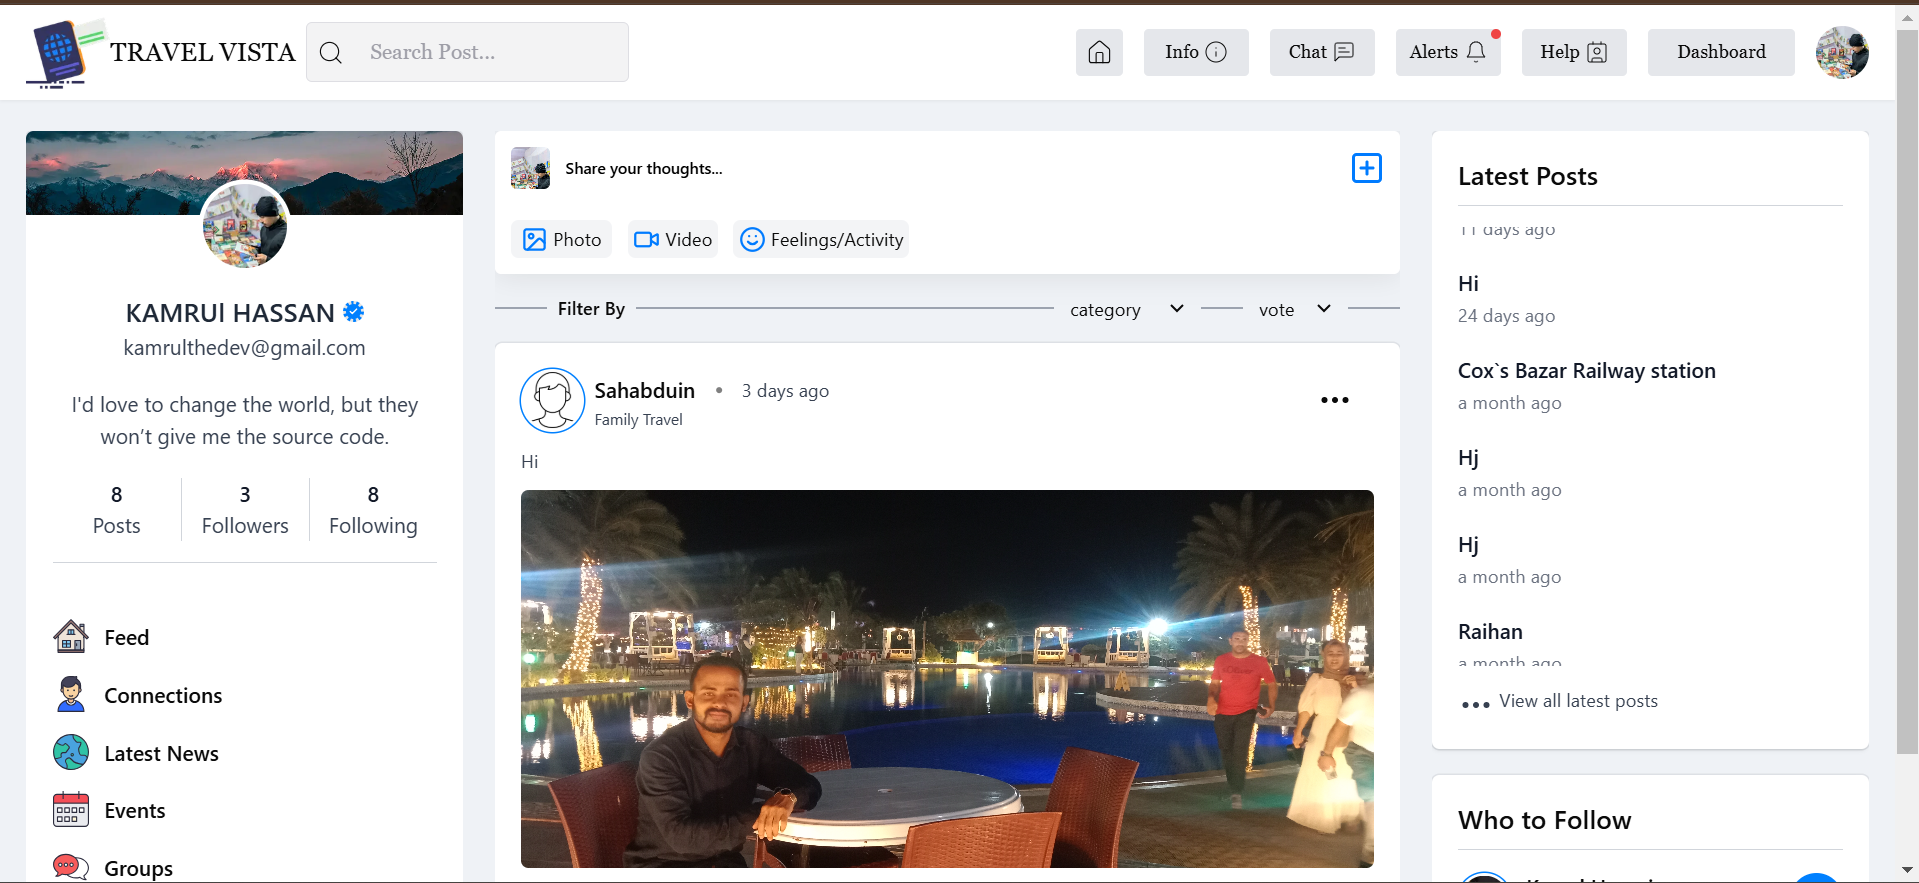Open Groups from sidebar menu
Viewport: 1919px width, 883px height.
click(138, 868)
